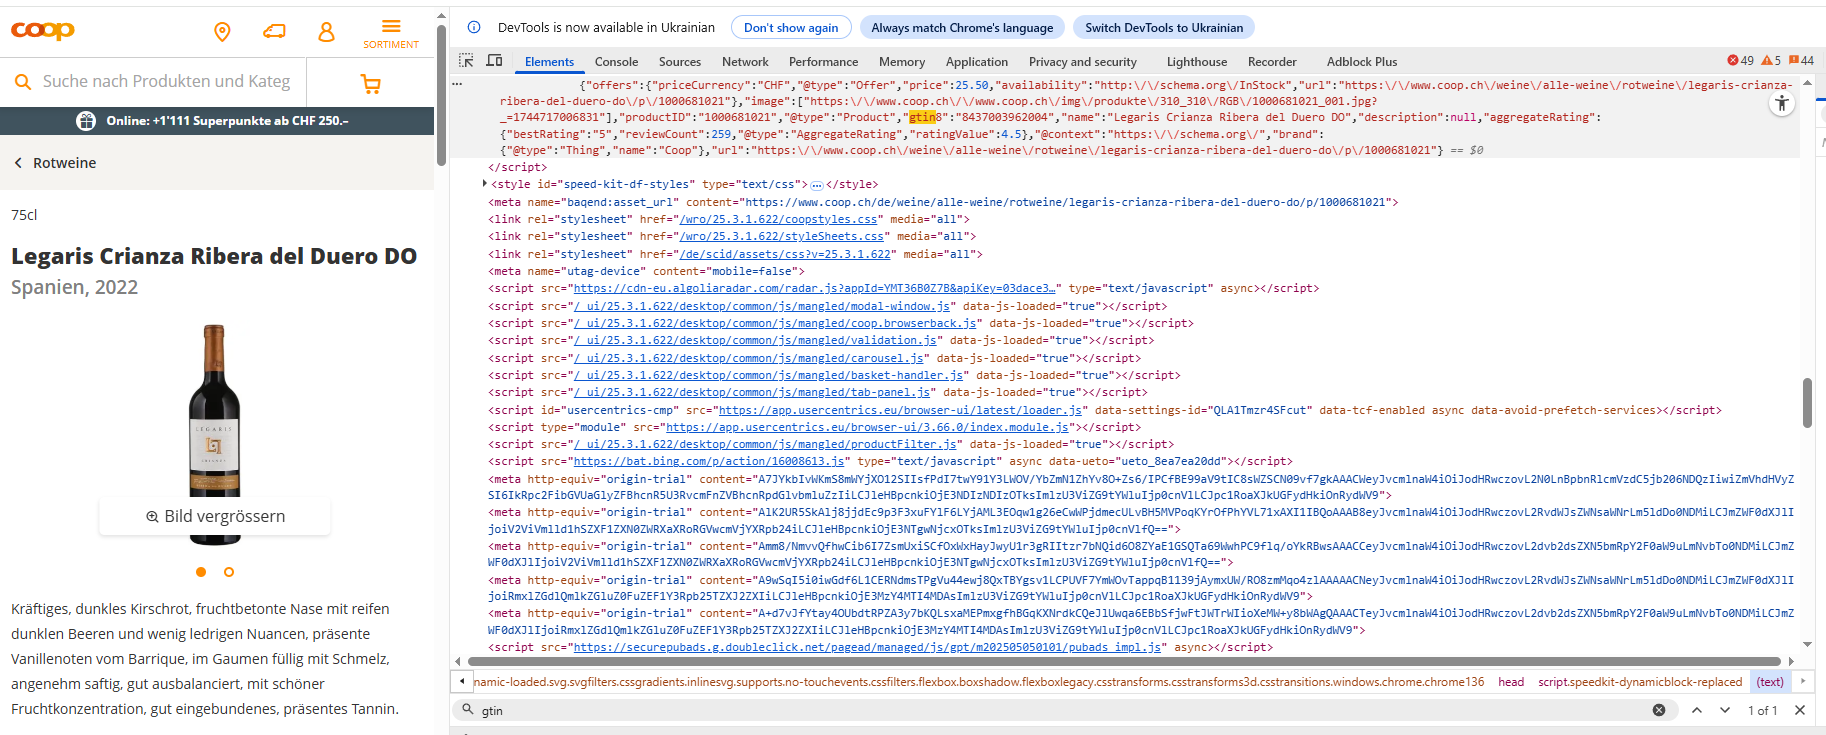The image size is (1826, 735).
Task: Clear the gtin search field
Action: click(x=1659, y=710)
